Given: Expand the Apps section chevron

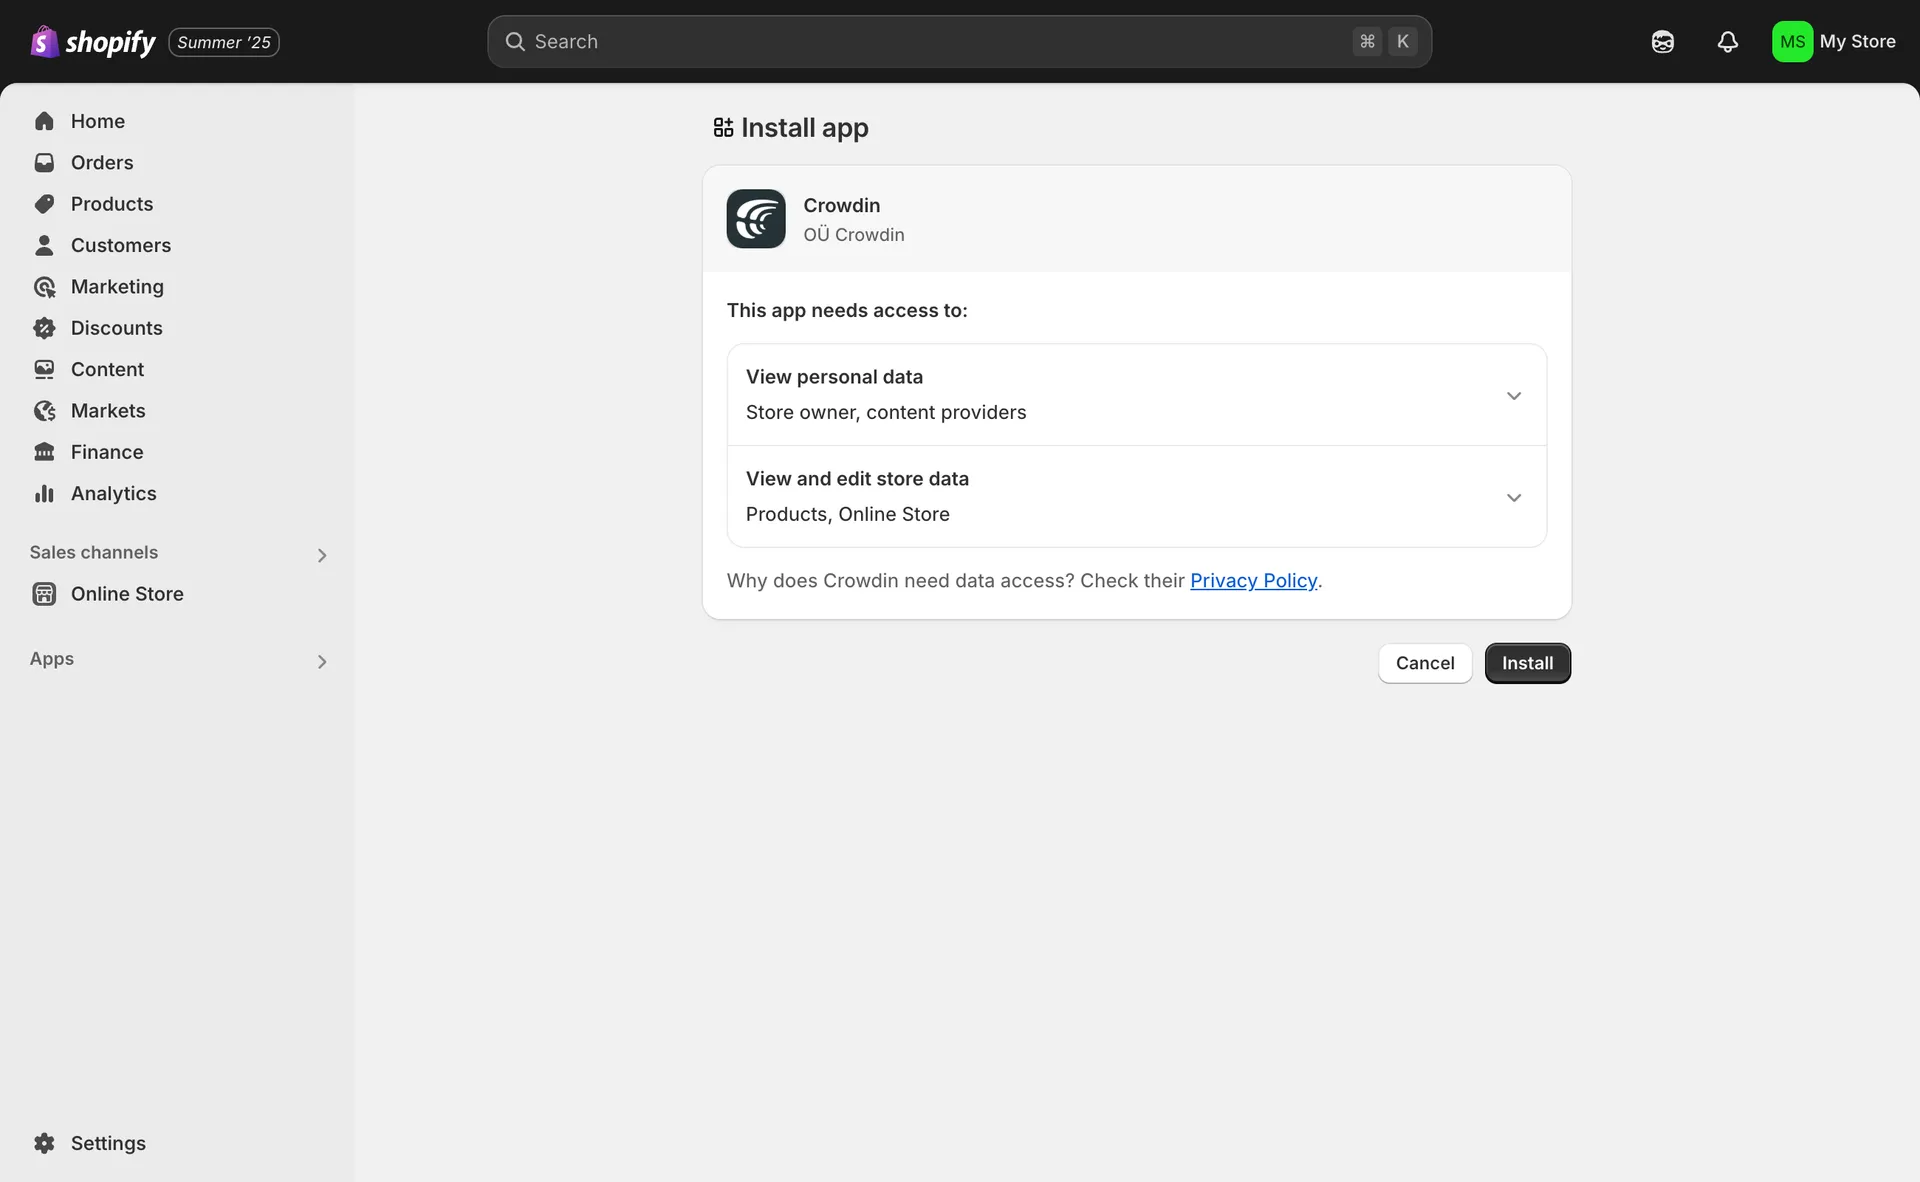Looking at the screenshot, I should [322, 662].
